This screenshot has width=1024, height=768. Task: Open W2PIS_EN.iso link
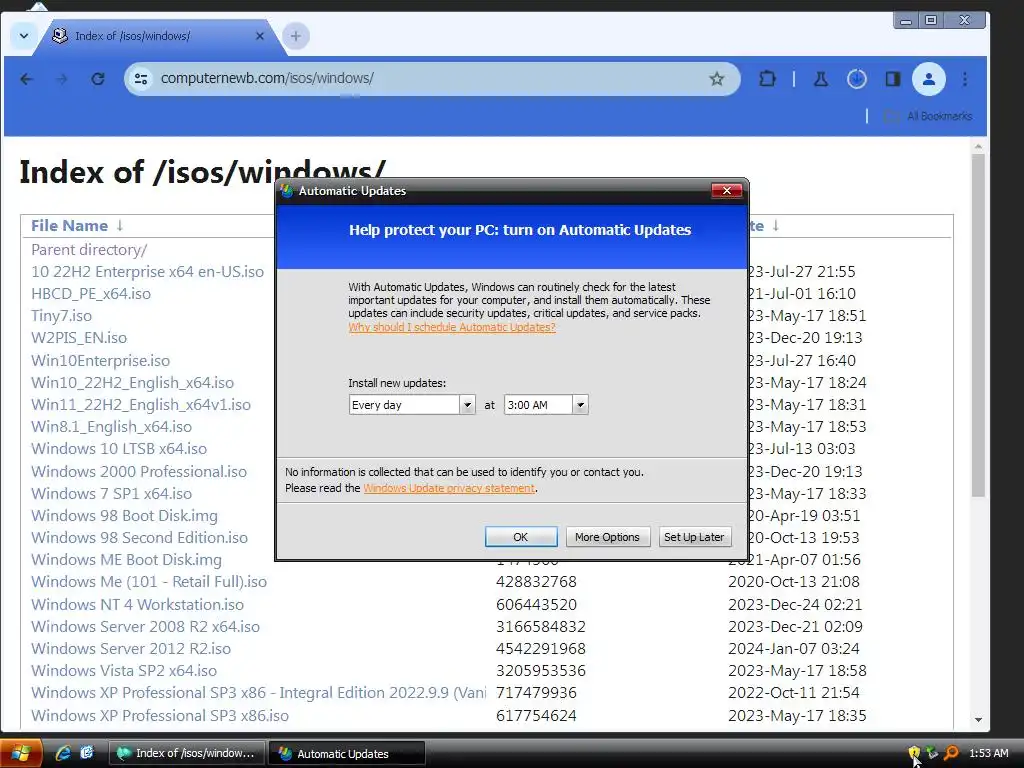click(x=79, y=338)
